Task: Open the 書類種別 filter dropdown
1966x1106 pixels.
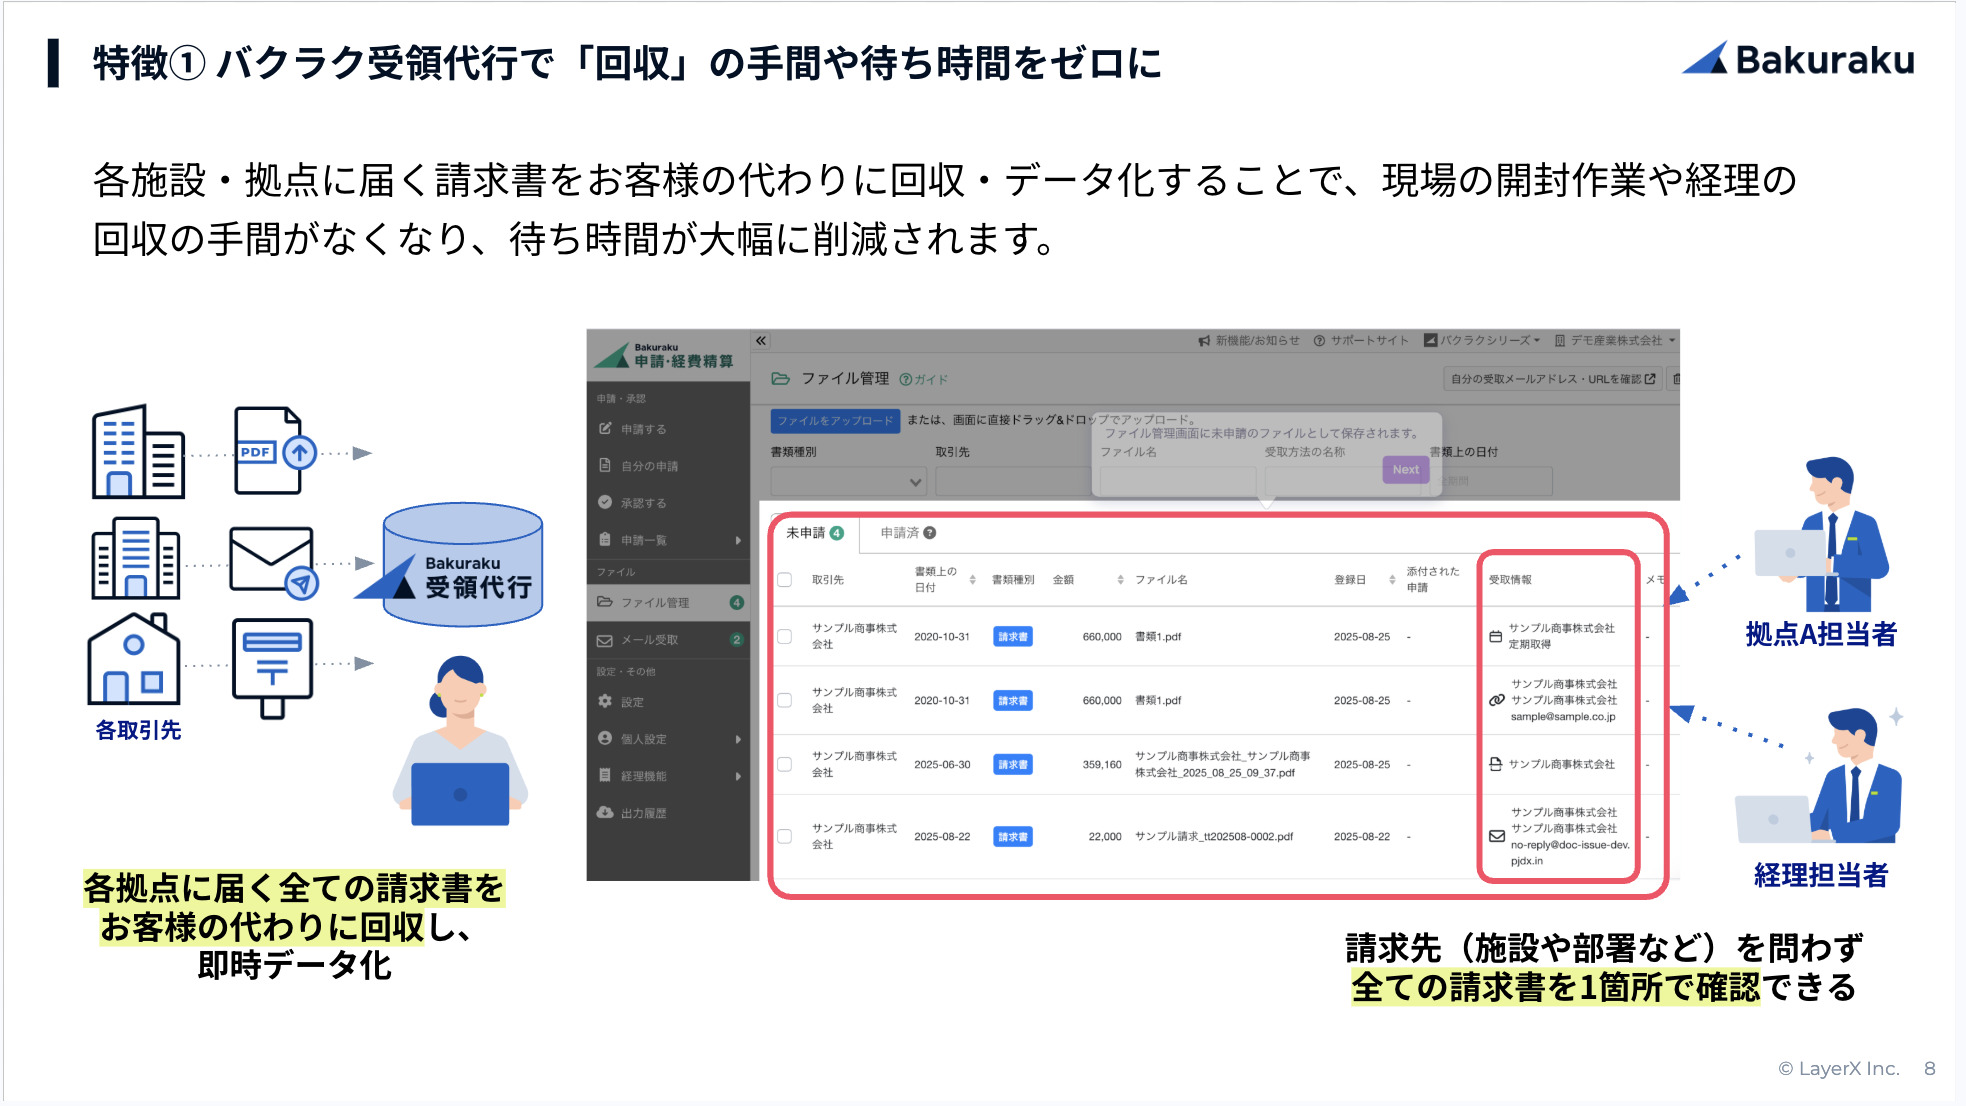Action: [848, 482]
